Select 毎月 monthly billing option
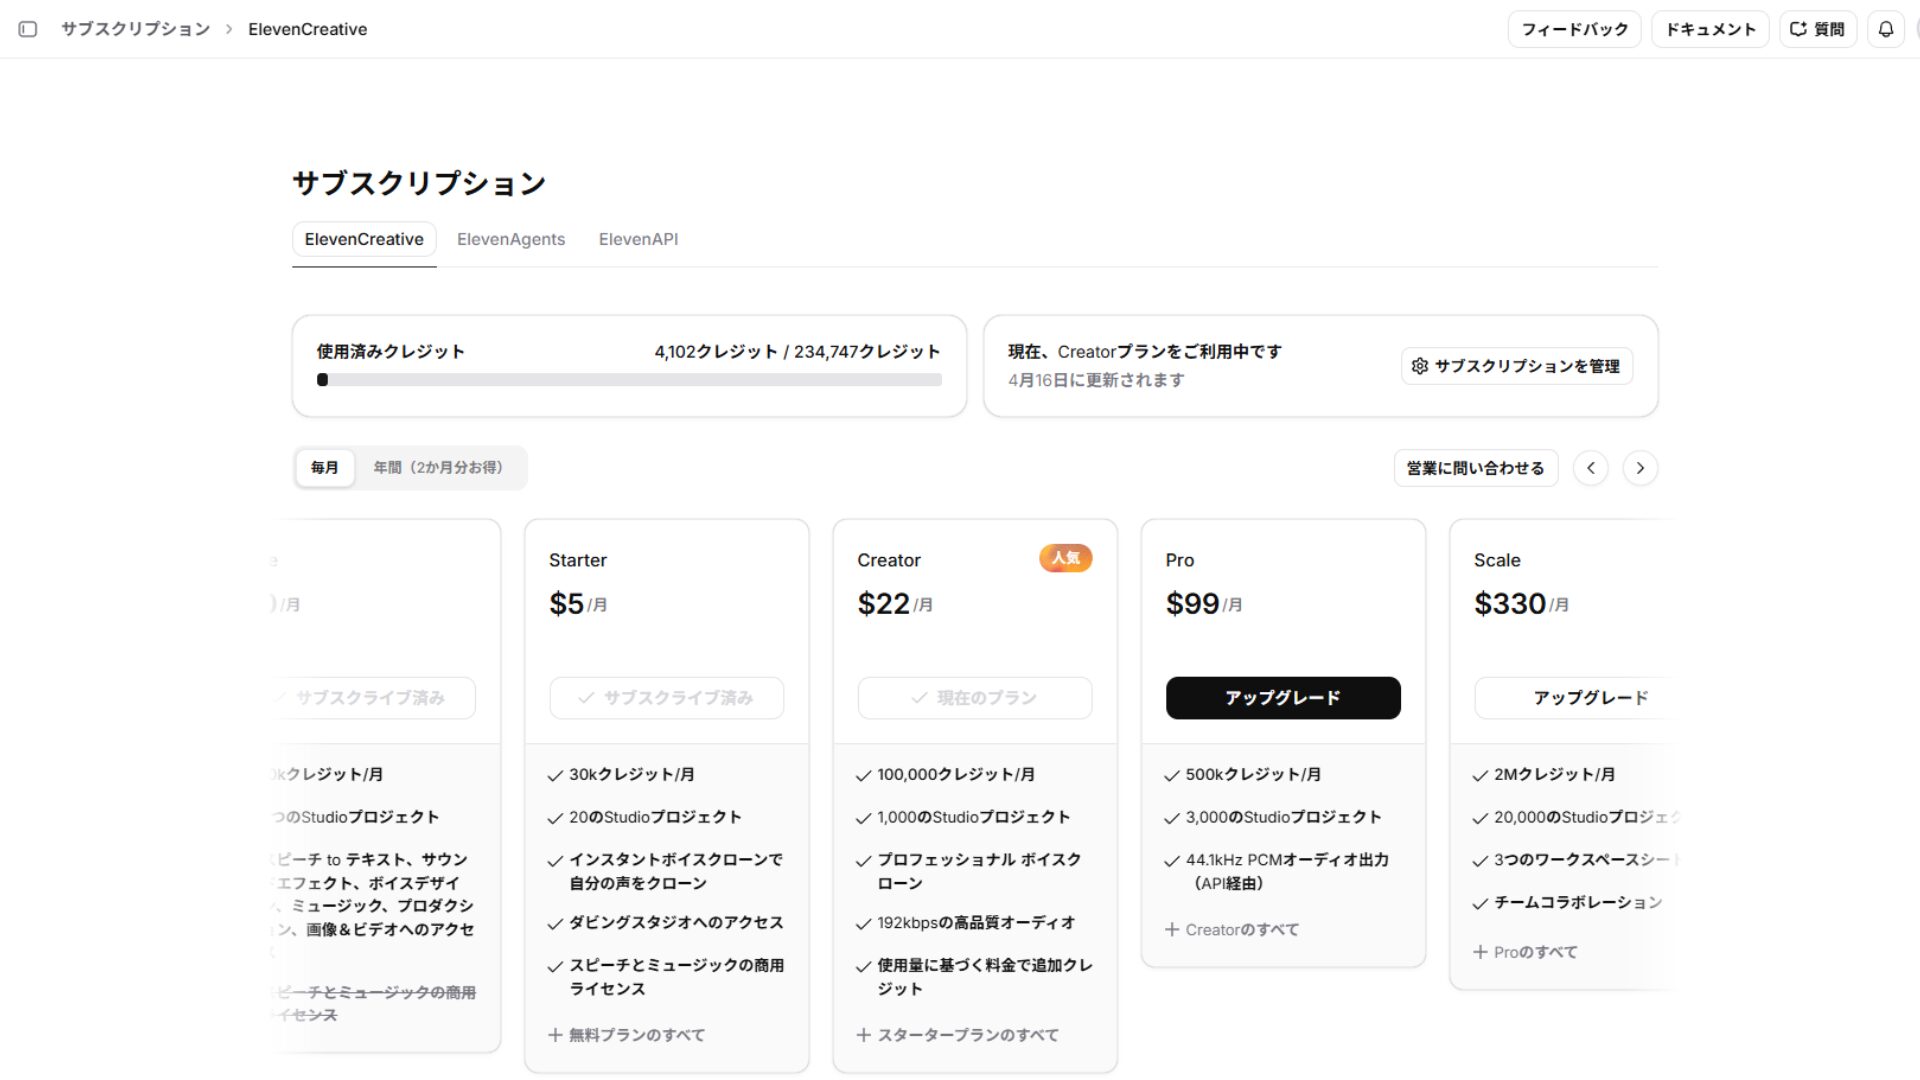 pyautogui.click(x=324, y=467)
